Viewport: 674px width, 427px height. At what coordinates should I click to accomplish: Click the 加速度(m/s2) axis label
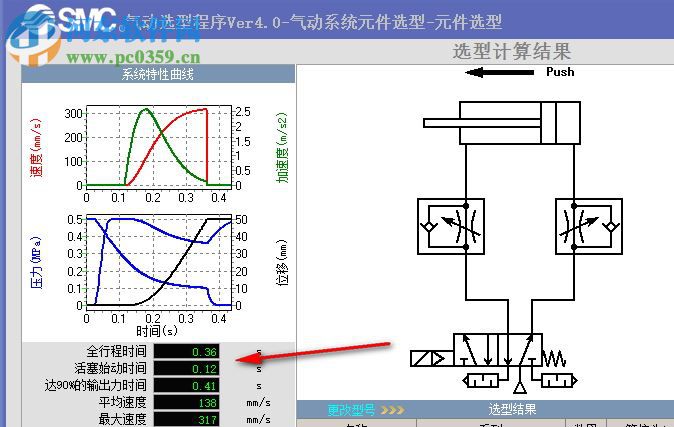(282, 147)
